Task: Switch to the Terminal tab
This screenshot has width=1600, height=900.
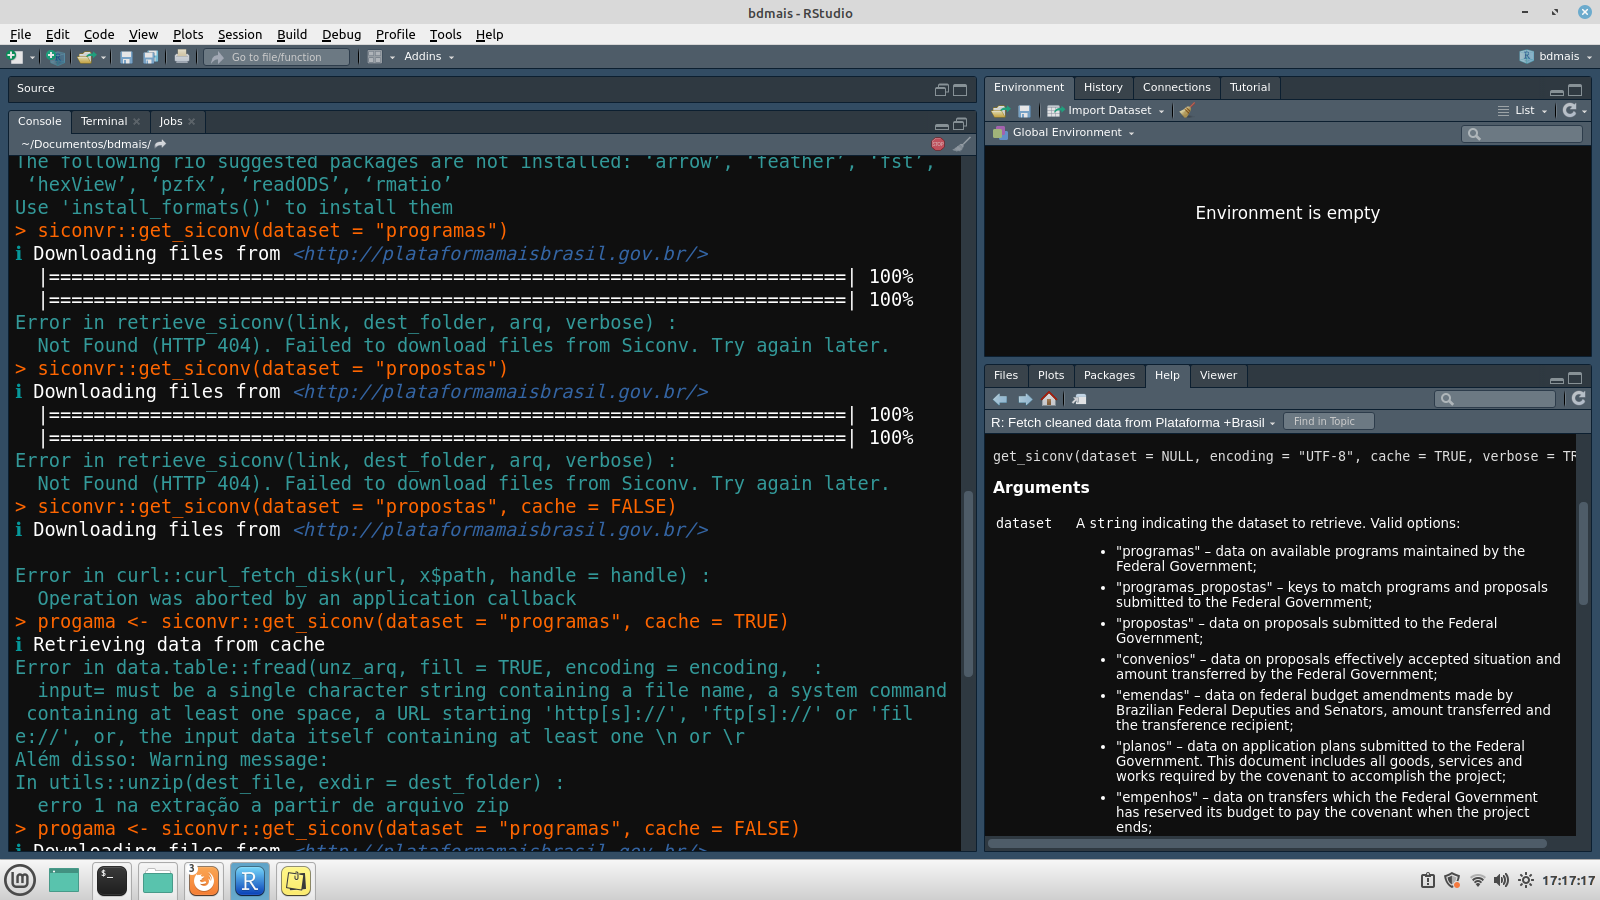Action: [104, 121]
